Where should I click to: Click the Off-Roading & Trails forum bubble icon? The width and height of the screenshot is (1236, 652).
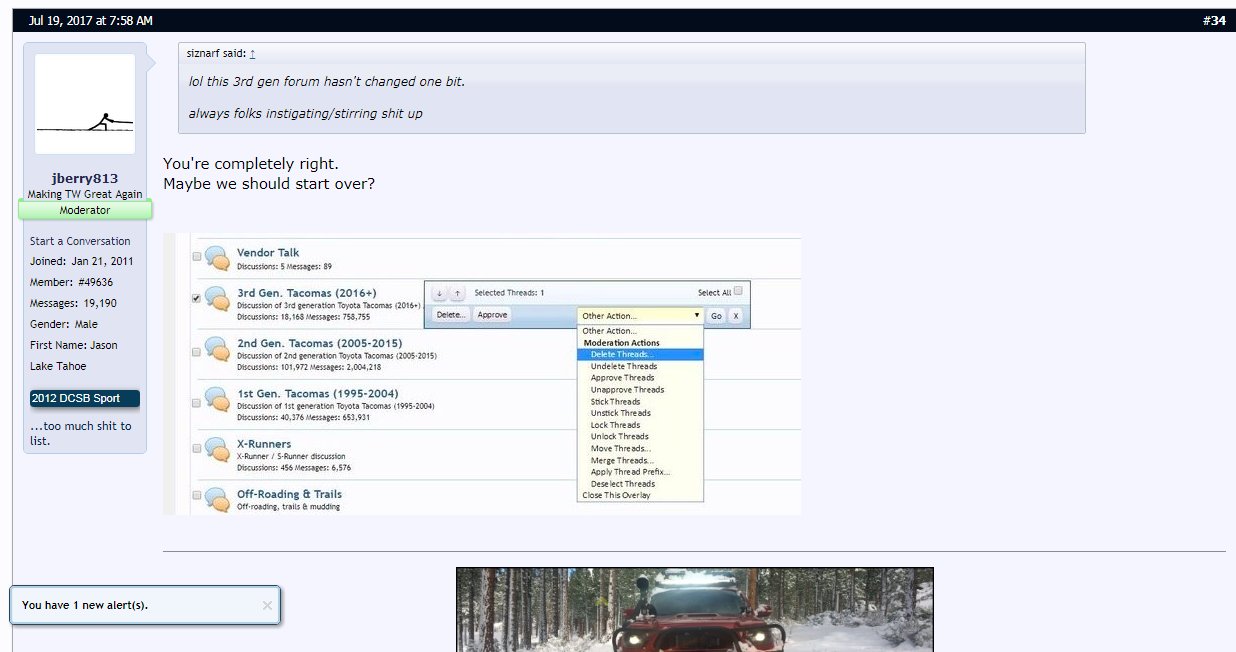tap(217, 499)
